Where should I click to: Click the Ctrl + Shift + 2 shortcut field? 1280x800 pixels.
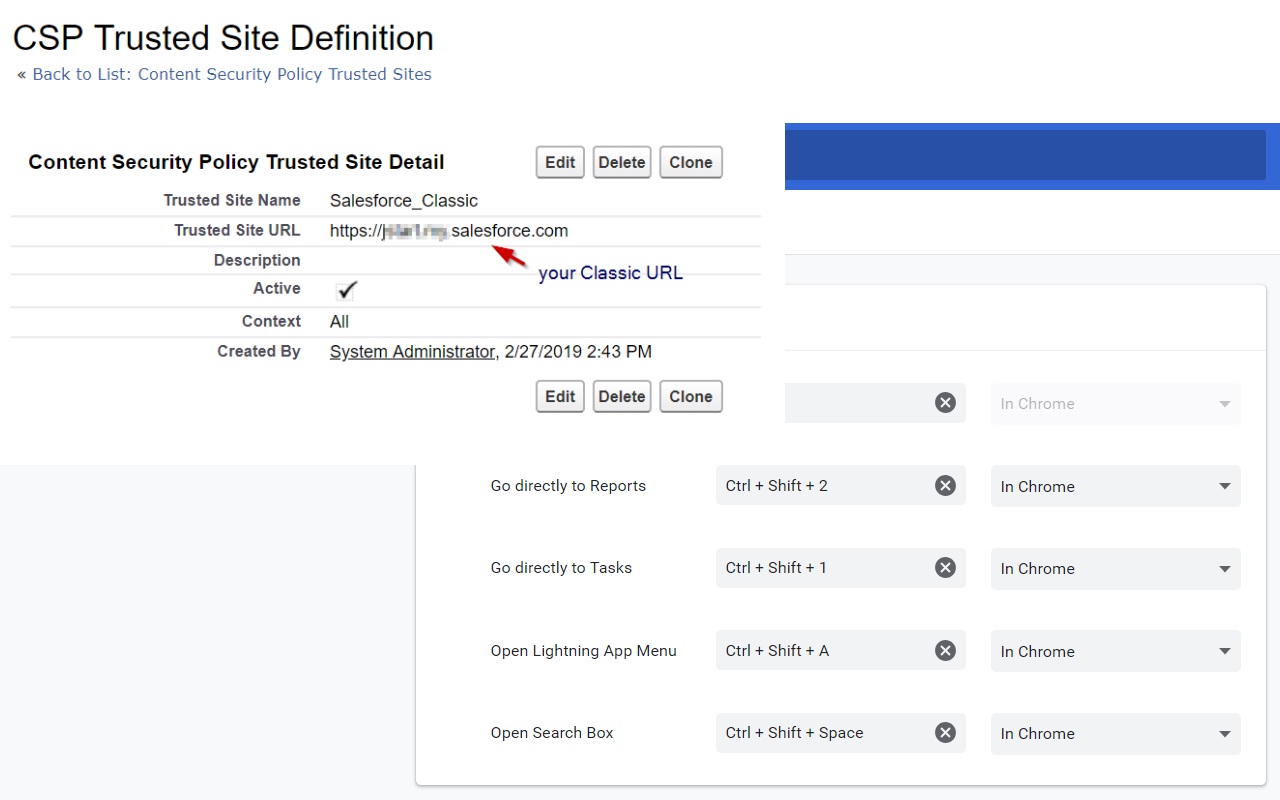point(820,486)
